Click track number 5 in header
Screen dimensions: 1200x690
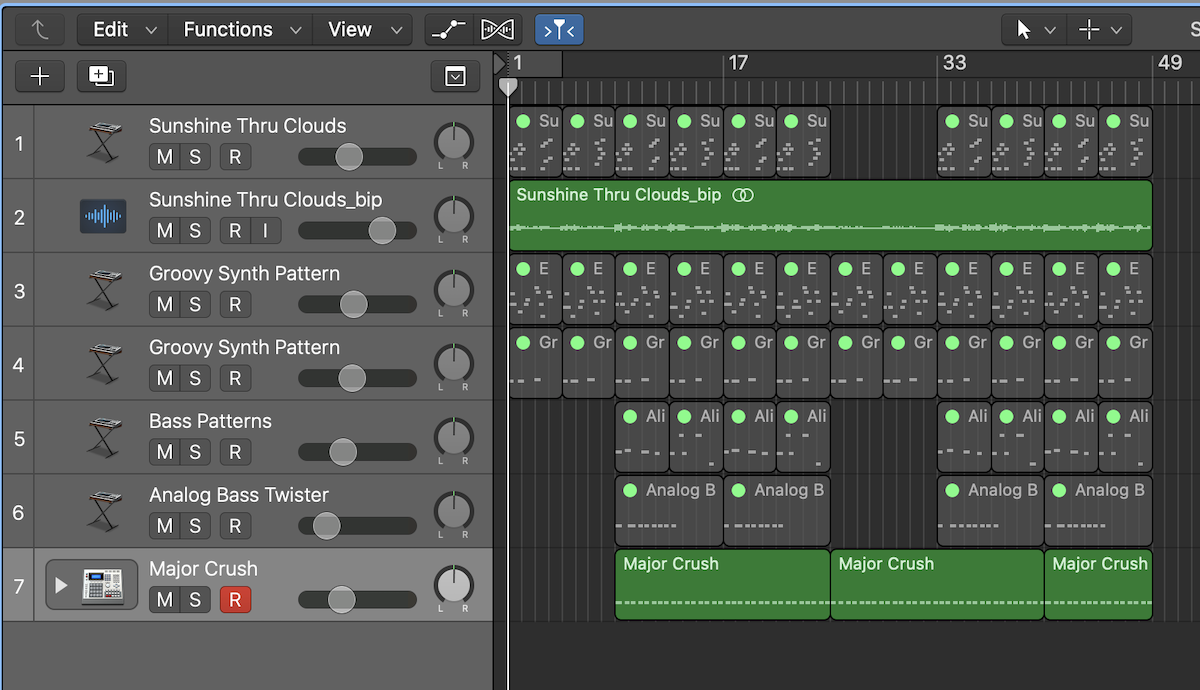click(18, 438)
